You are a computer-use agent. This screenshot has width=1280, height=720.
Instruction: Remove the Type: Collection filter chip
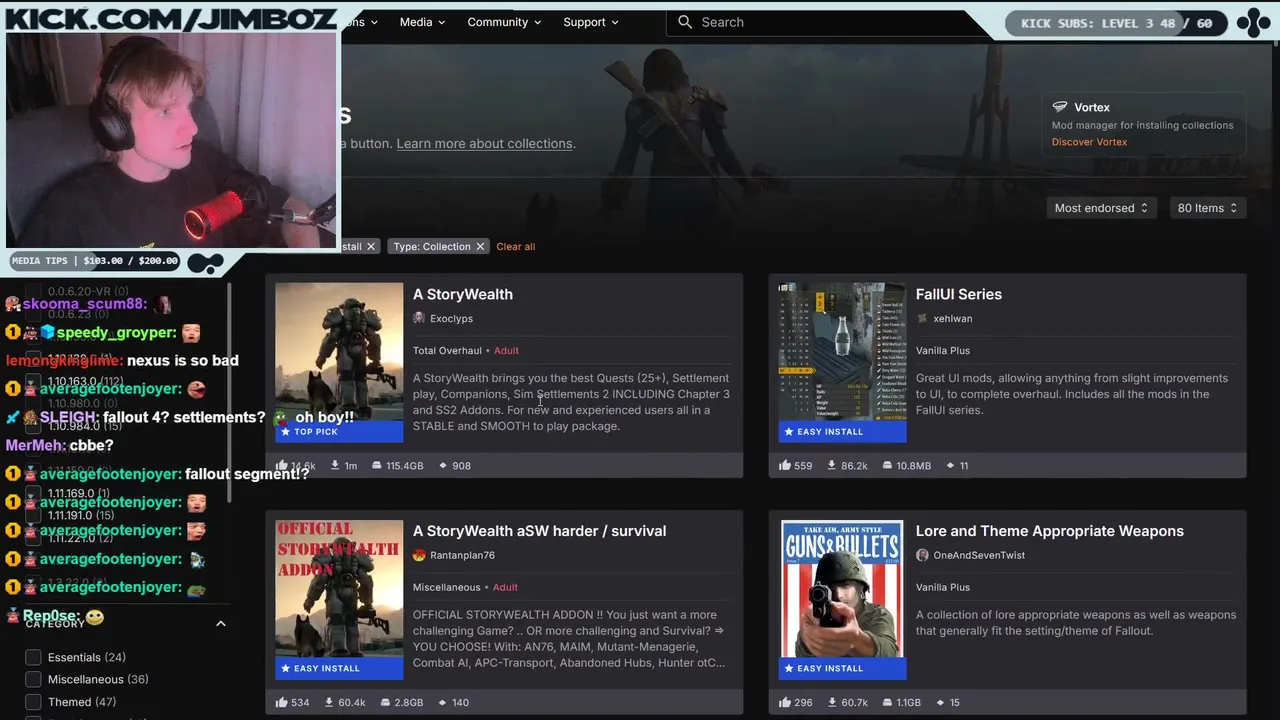(480, 246)
